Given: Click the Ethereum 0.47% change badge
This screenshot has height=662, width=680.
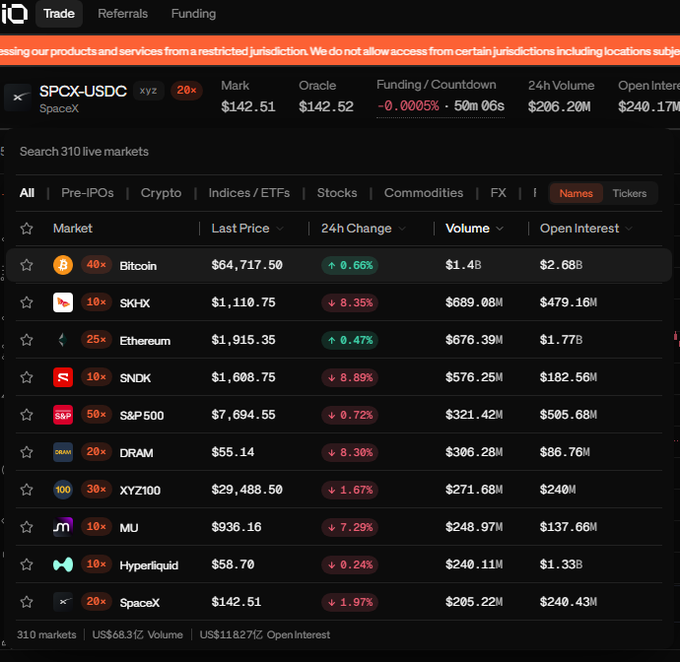Looking at the screenshot, I should point(350,340).
